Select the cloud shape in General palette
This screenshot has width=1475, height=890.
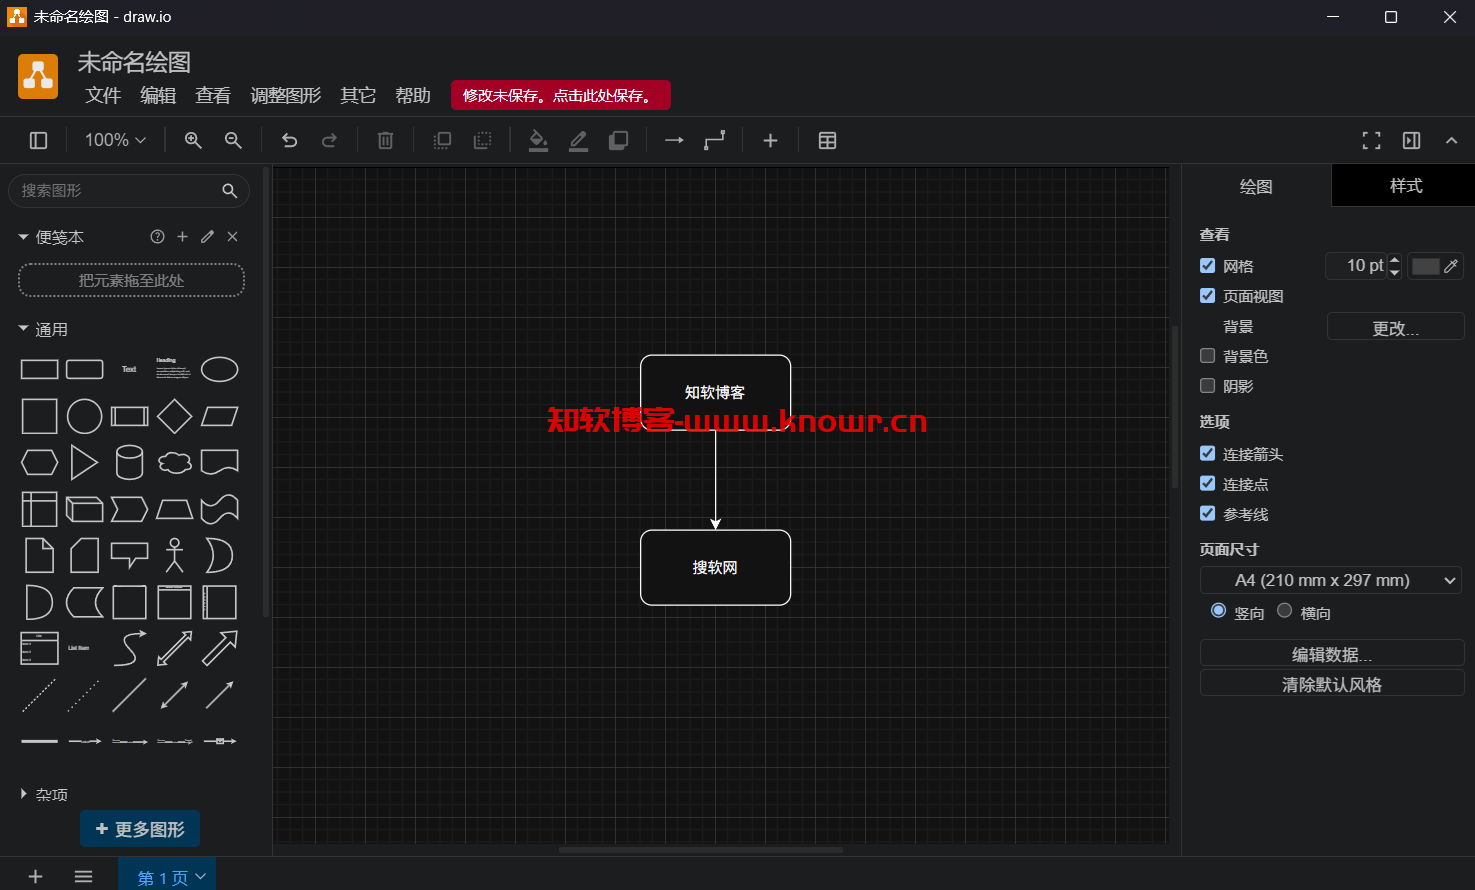(174, 462)
